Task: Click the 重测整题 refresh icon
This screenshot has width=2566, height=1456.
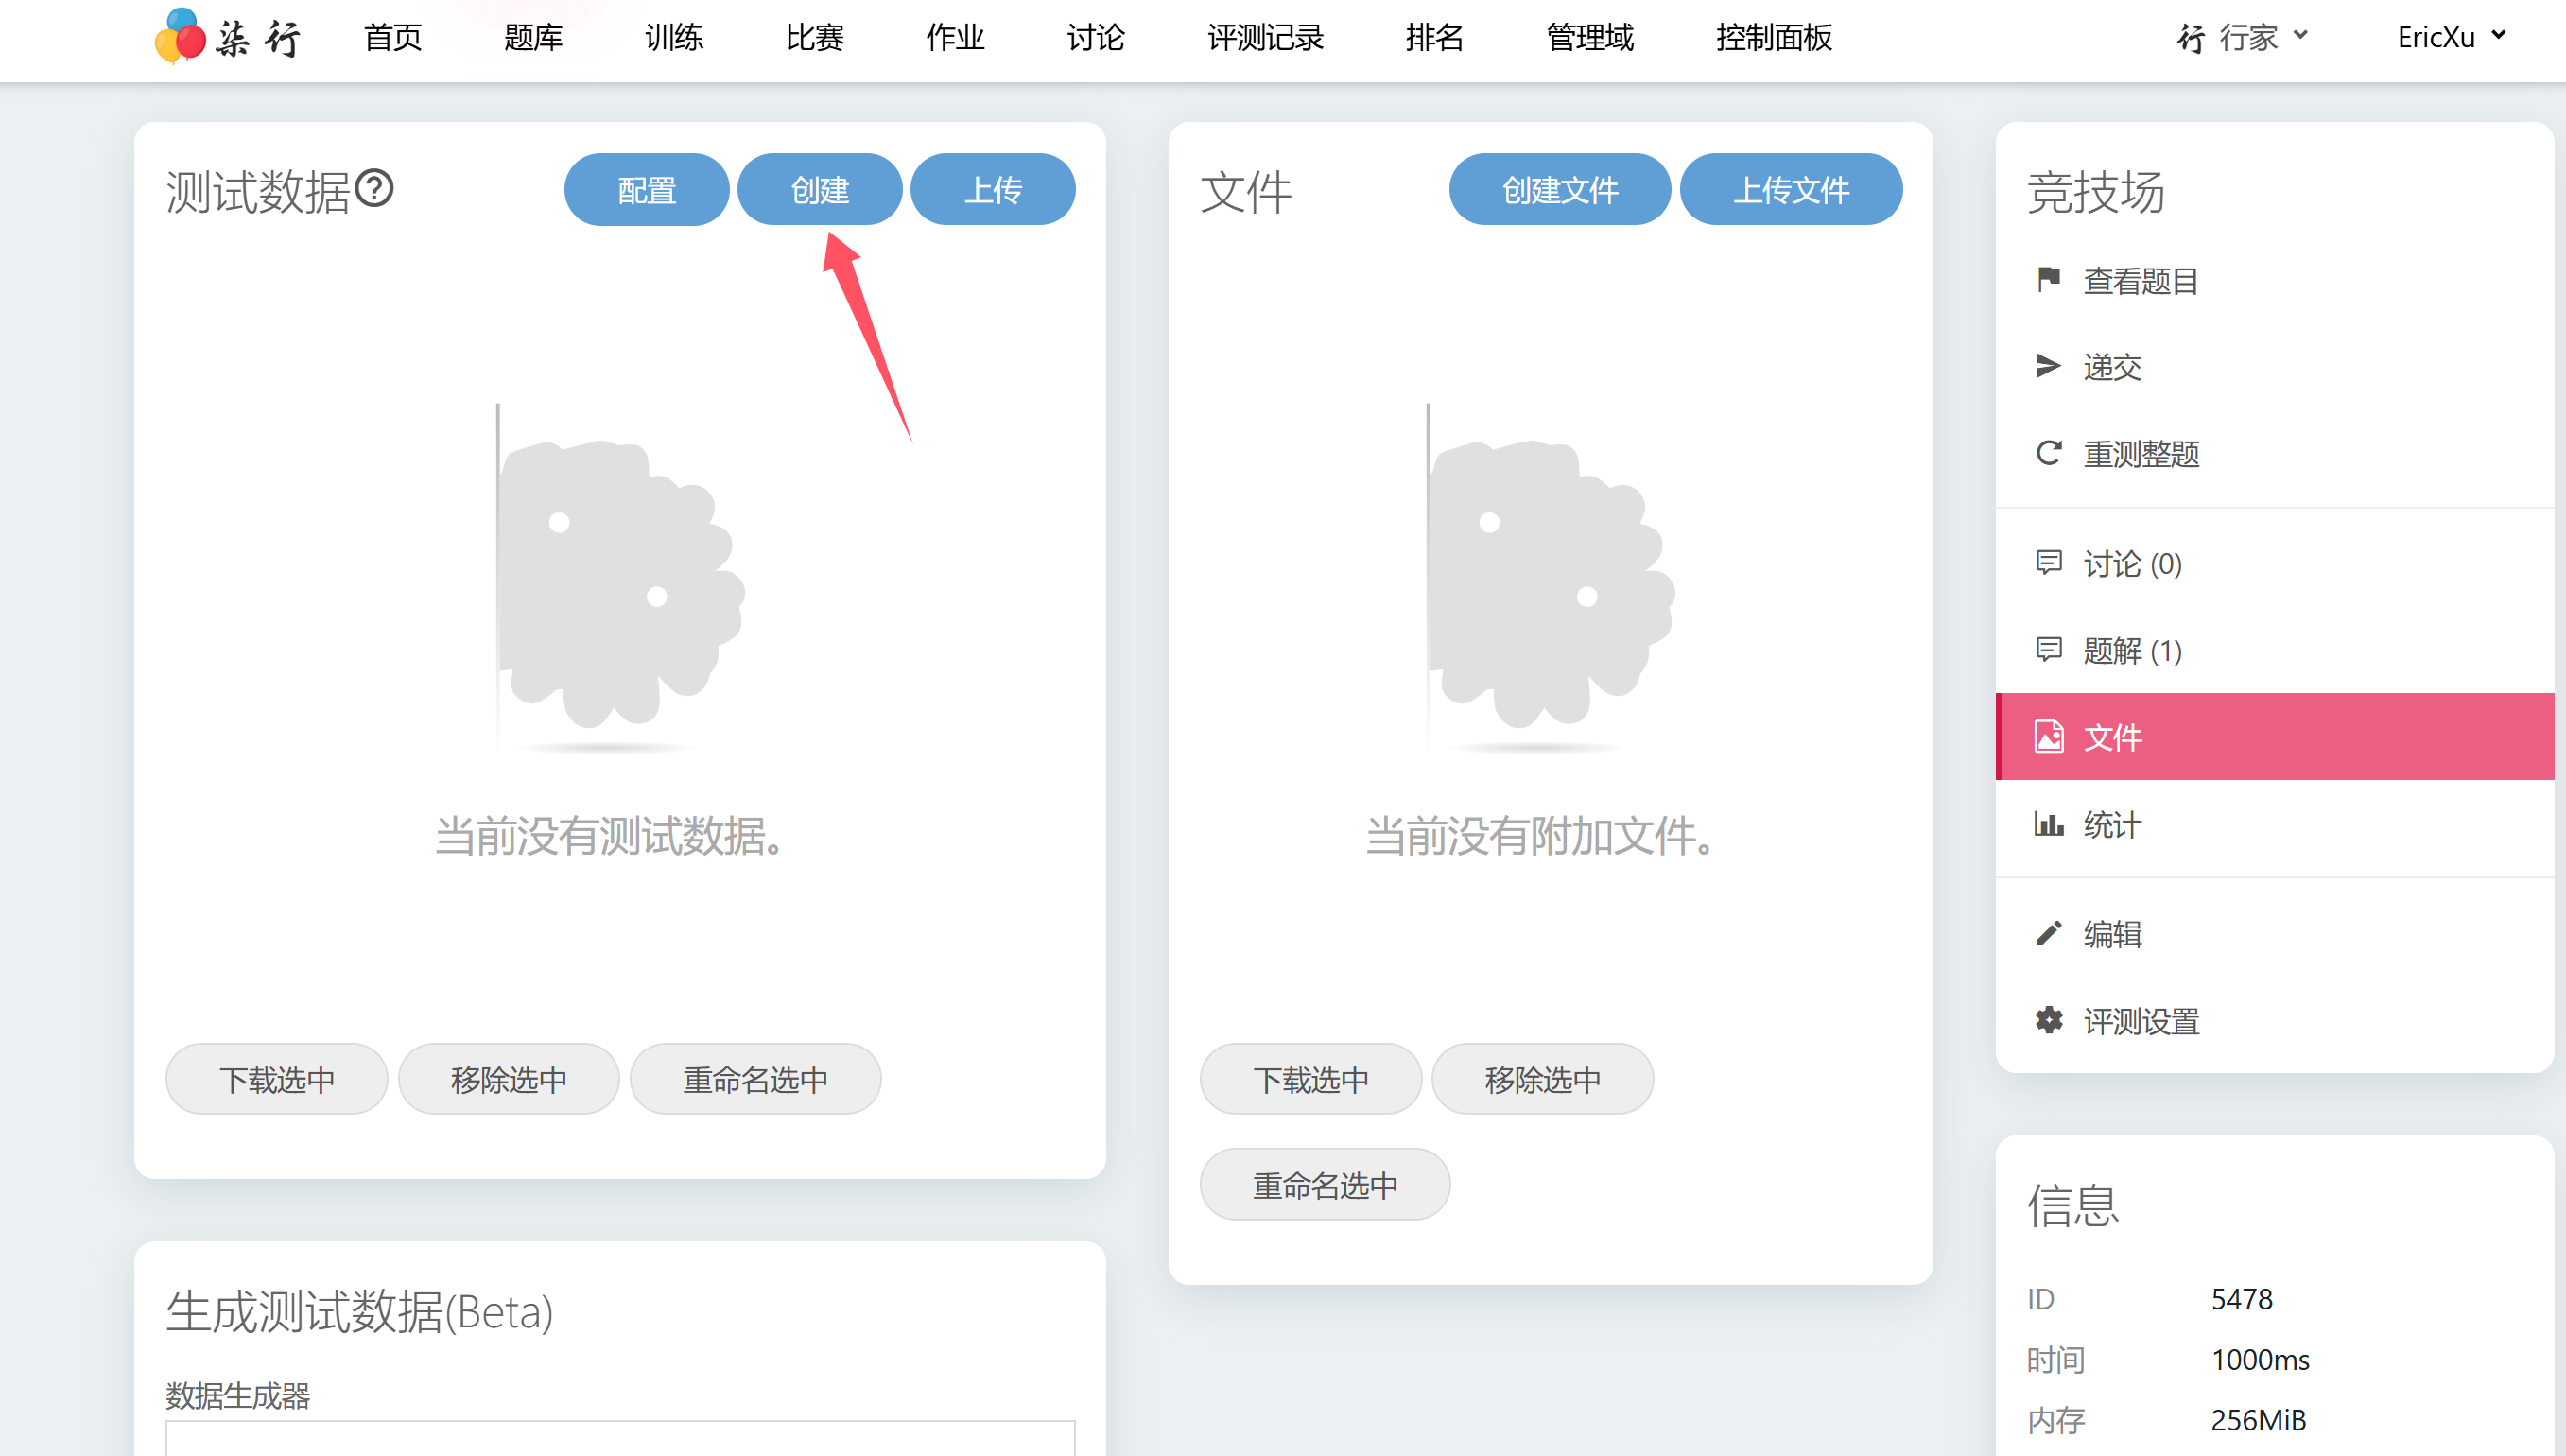Action: coord(2048,453)
